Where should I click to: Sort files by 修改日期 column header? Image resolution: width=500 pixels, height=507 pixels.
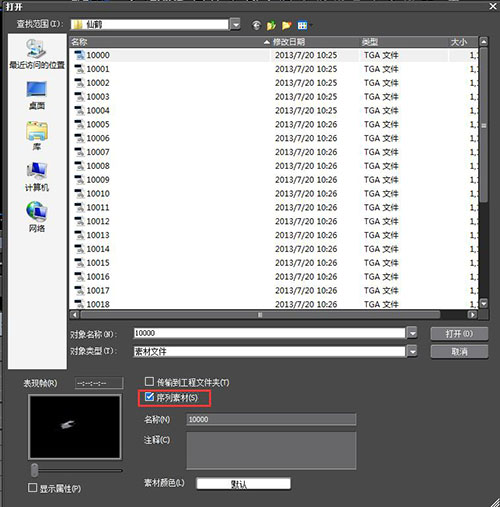315,42
